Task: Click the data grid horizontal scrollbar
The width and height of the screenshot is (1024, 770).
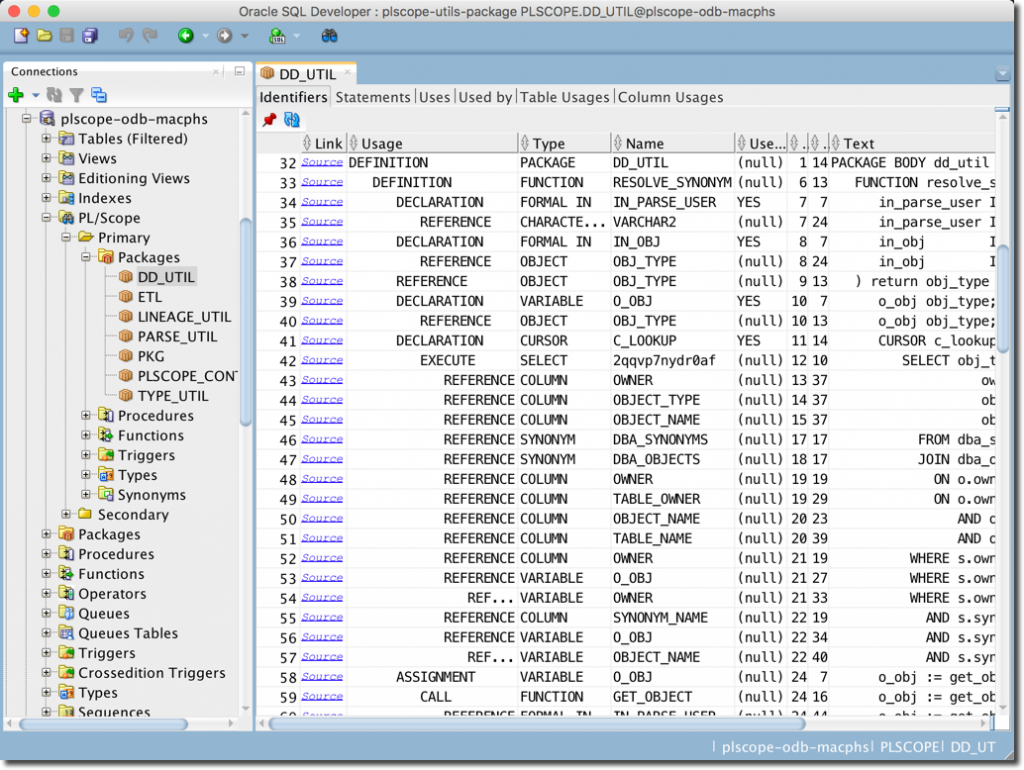Action: pyautogui.click(x=537, y=723)
